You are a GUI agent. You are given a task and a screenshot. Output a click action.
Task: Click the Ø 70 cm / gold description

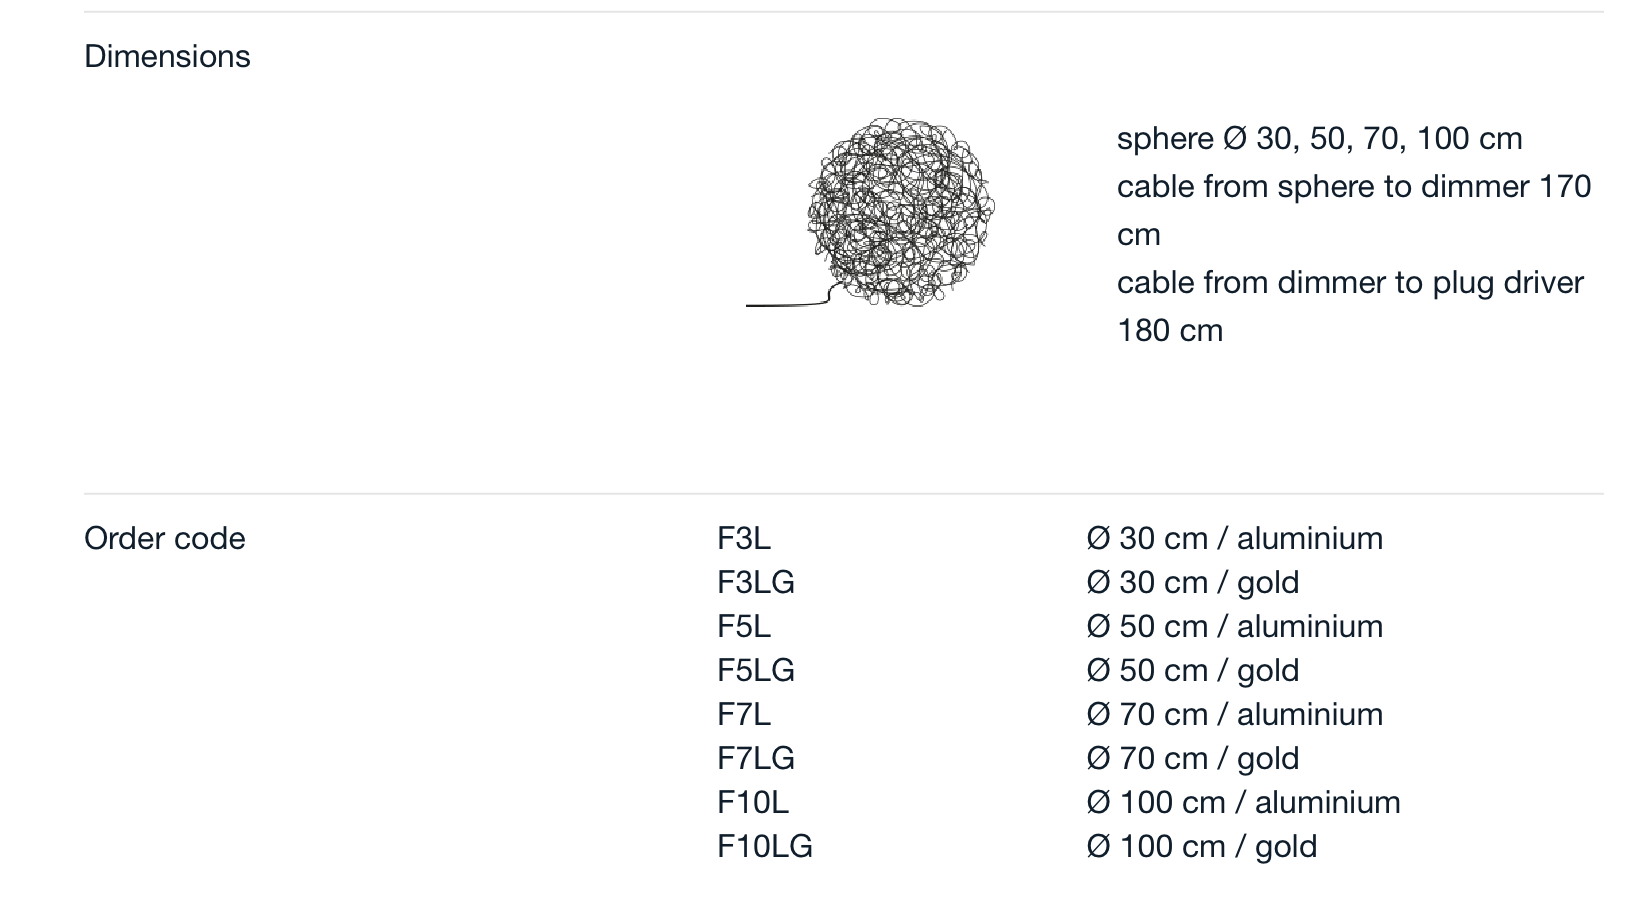pyautogui.click(x=1193, y=759)
